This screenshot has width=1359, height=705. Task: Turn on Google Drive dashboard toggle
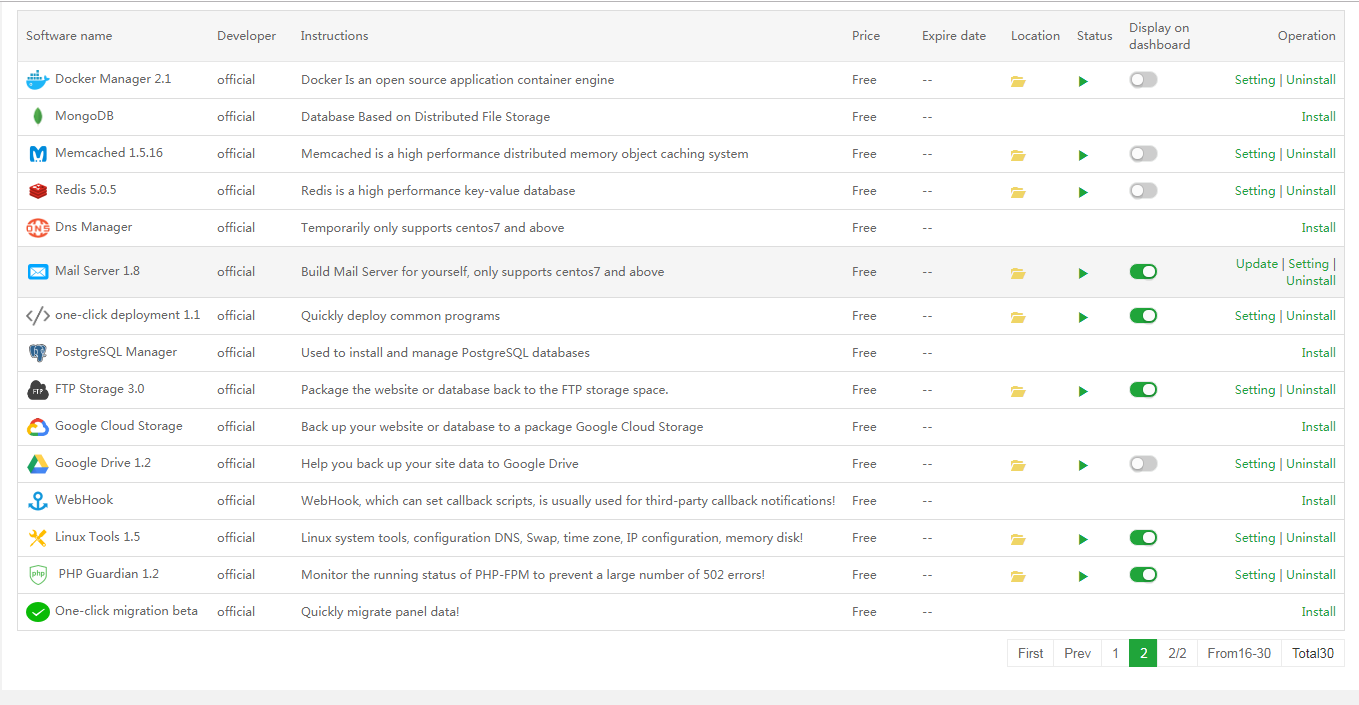pyautogui.click(x=1143, y=464)
